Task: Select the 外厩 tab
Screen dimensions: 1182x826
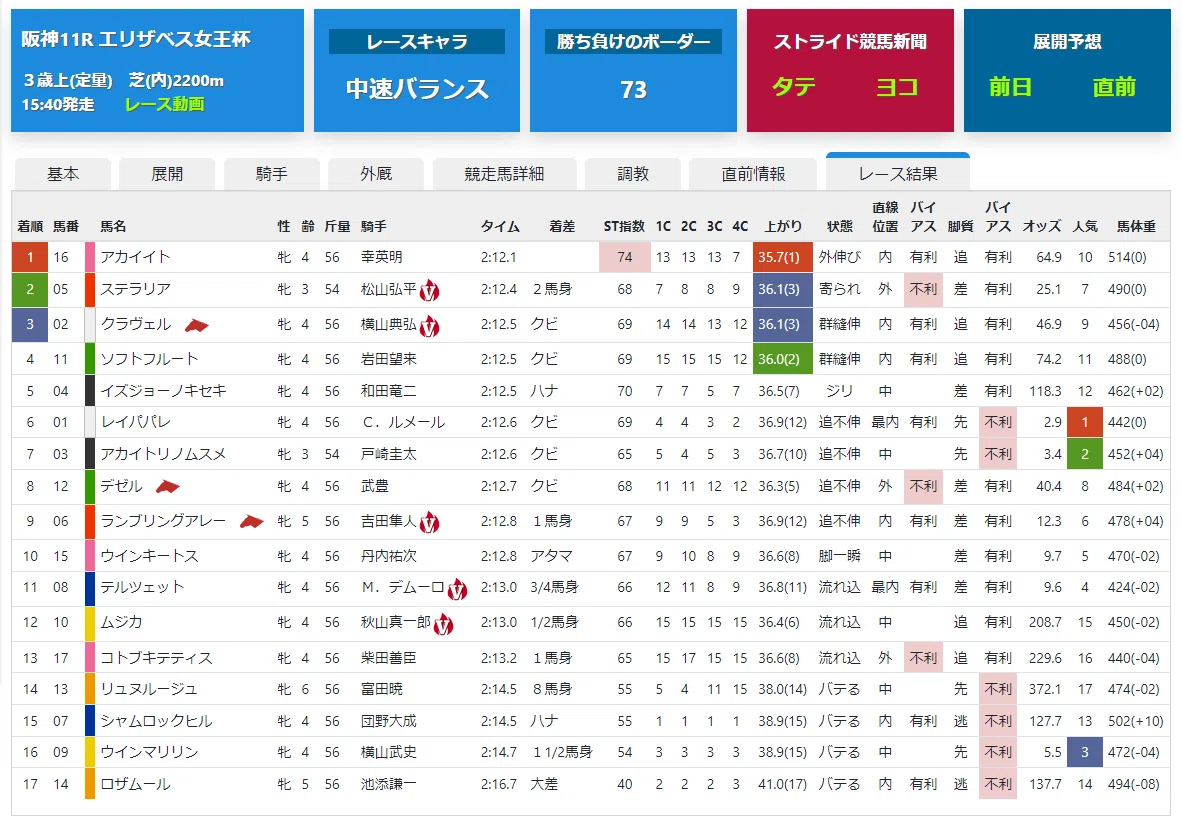Action: tap(375, 174)
